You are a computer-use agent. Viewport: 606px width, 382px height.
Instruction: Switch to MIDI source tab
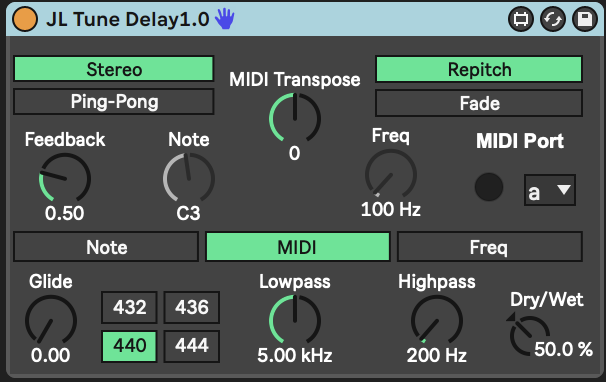pos(297,247)
